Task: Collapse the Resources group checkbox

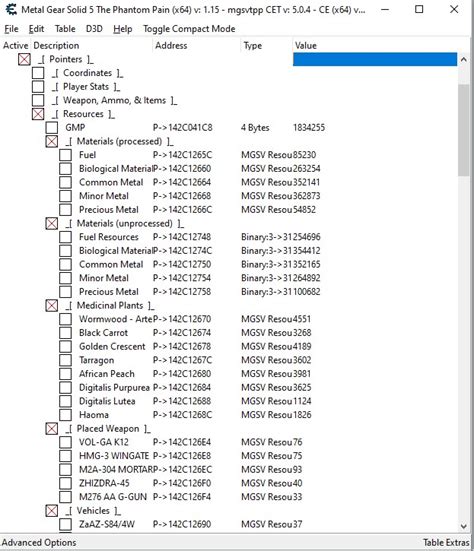Action: pyautogui.click(x=38, y=114)
